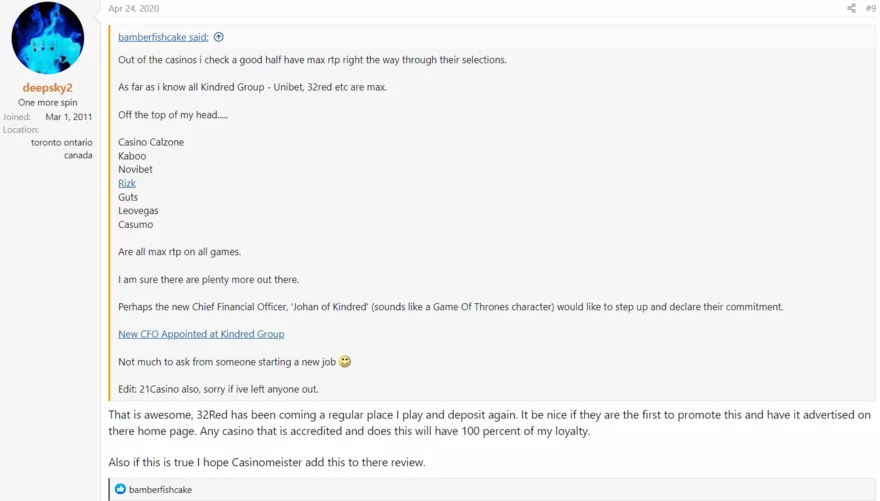880x501 pixels.
Task: Open the deepsky2 username profile link
Action: (47, 88)
